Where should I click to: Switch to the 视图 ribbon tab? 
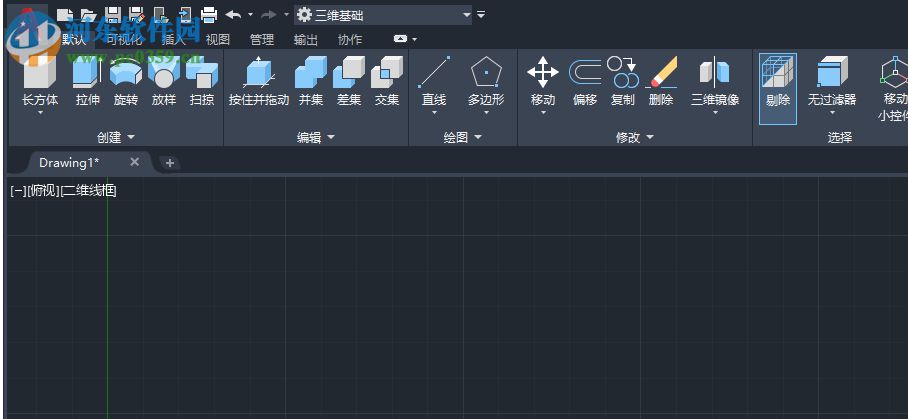pos(218,39)
